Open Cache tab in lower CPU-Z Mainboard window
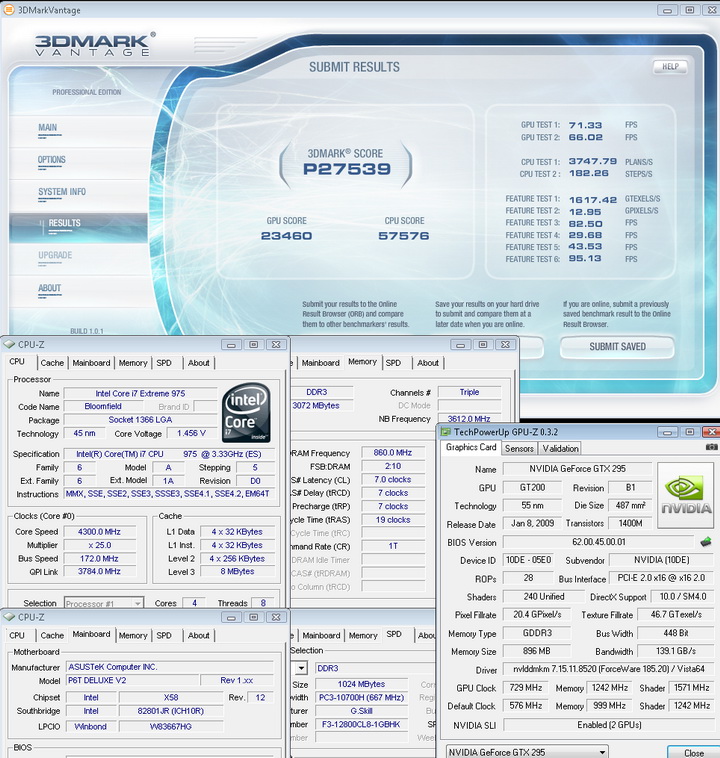Viewport: 720px width, 758px height. pos(52,635)
